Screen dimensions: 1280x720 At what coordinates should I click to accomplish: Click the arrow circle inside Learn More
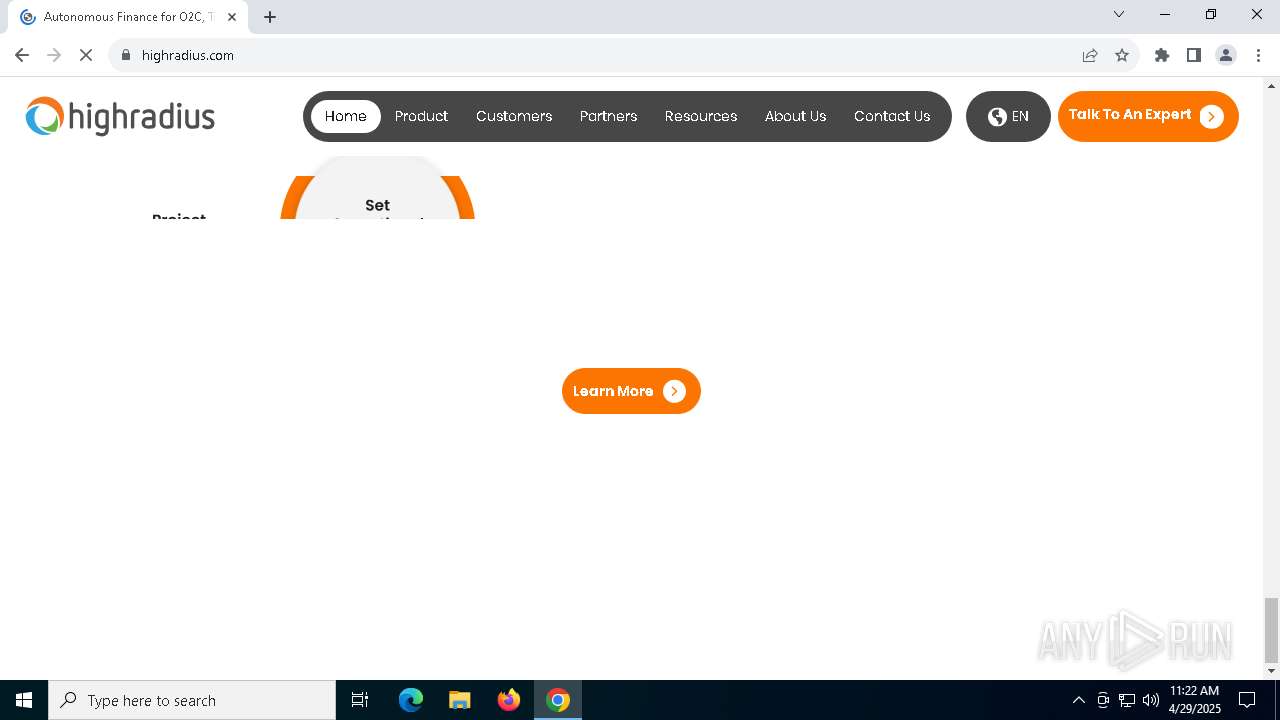click(675, 391)
